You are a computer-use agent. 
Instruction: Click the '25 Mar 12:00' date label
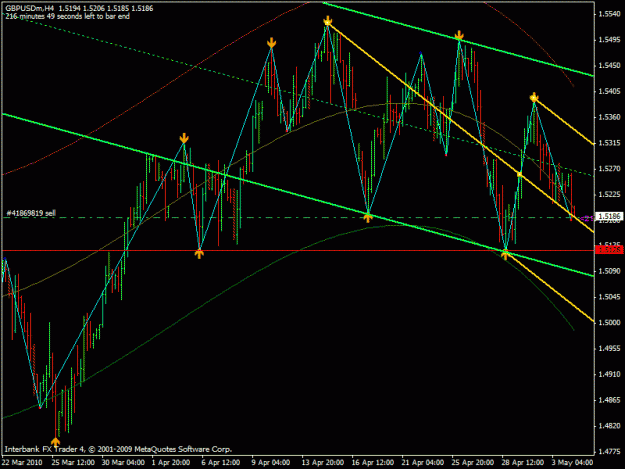click(x=73, y=462)
